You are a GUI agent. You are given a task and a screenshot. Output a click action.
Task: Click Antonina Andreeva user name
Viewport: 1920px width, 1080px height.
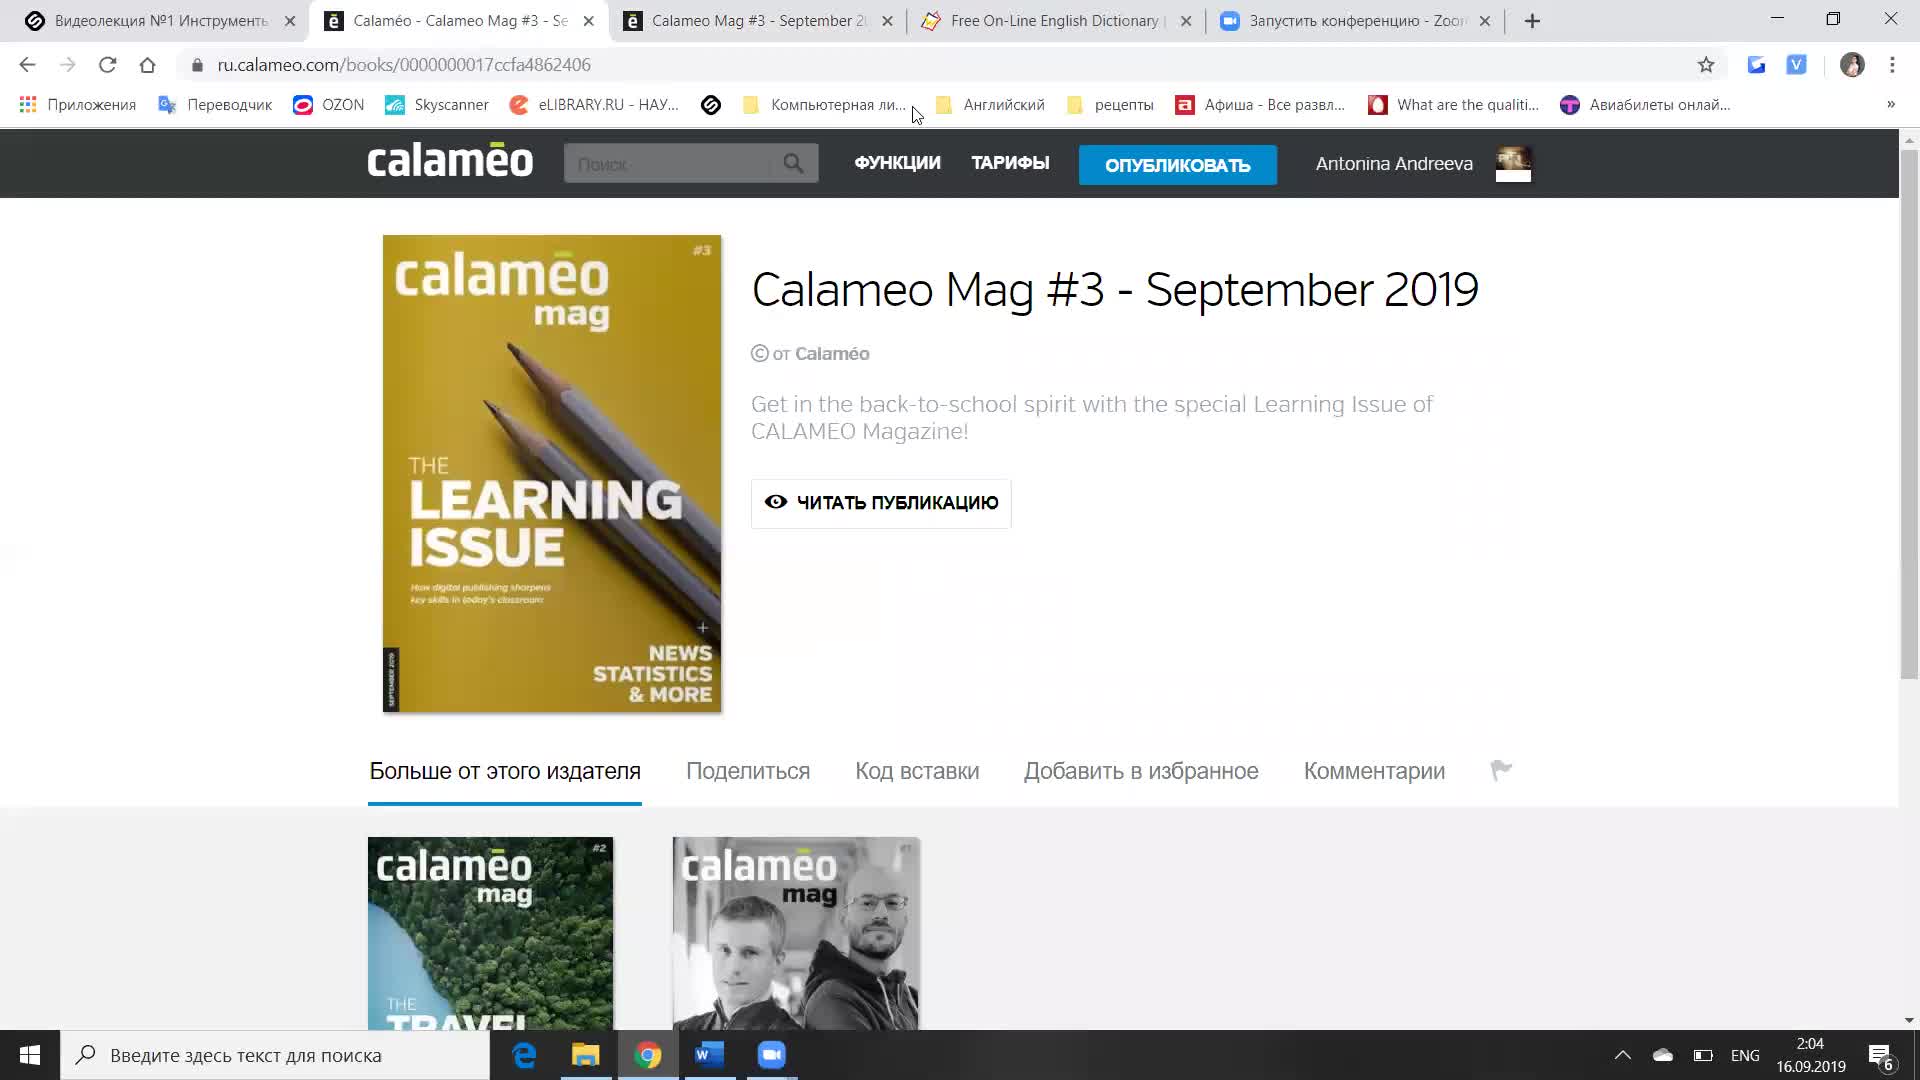click(1394, 164)
